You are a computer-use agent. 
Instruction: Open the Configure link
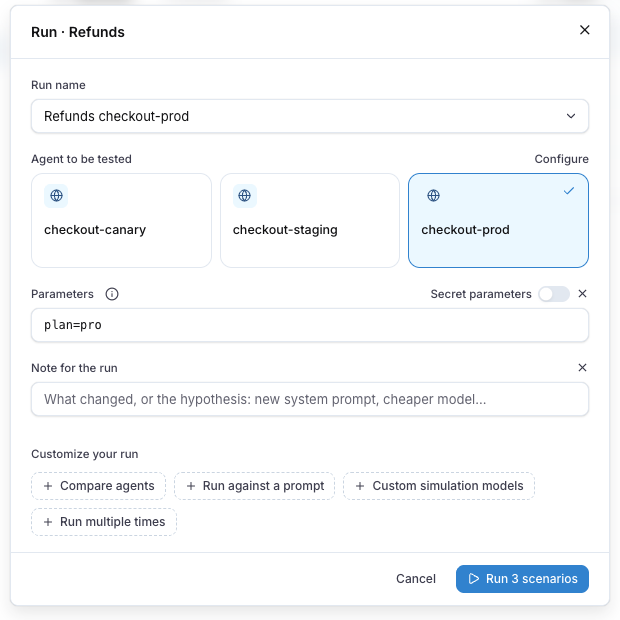click(561, 159)
